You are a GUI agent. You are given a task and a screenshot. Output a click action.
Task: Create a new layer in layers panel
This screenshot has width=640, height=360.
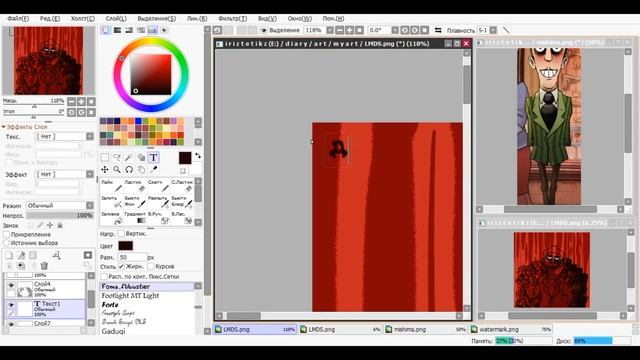click(x=9, y=256)
